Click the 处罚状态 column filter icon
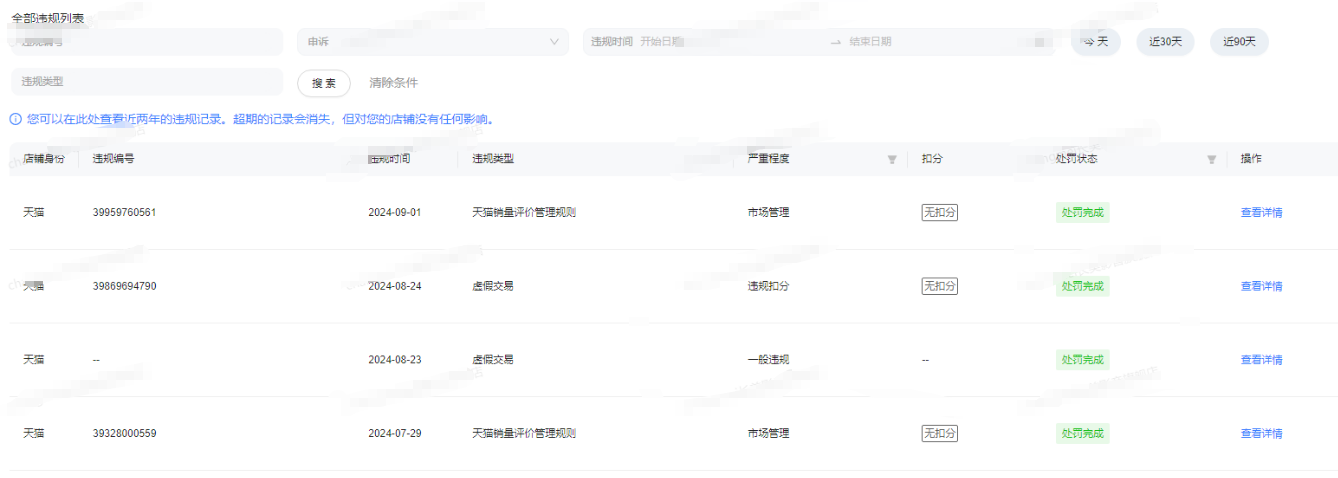Image resolution: width=1338 pixels, height=478 pixels. [x=1211, y=159]
